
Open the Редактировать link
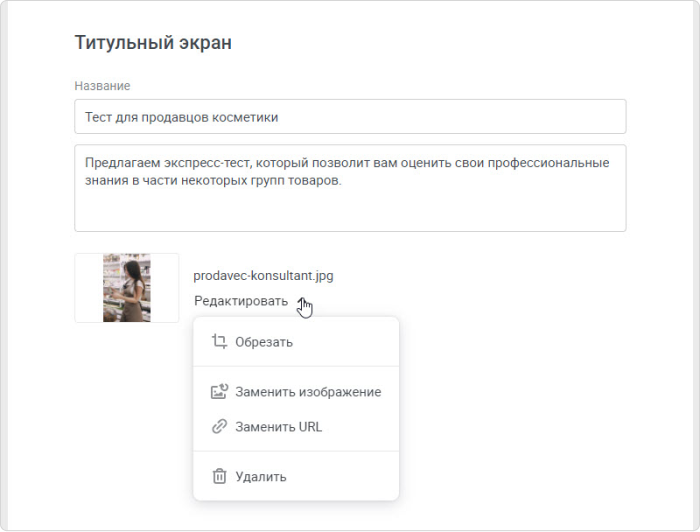point(241,301)
